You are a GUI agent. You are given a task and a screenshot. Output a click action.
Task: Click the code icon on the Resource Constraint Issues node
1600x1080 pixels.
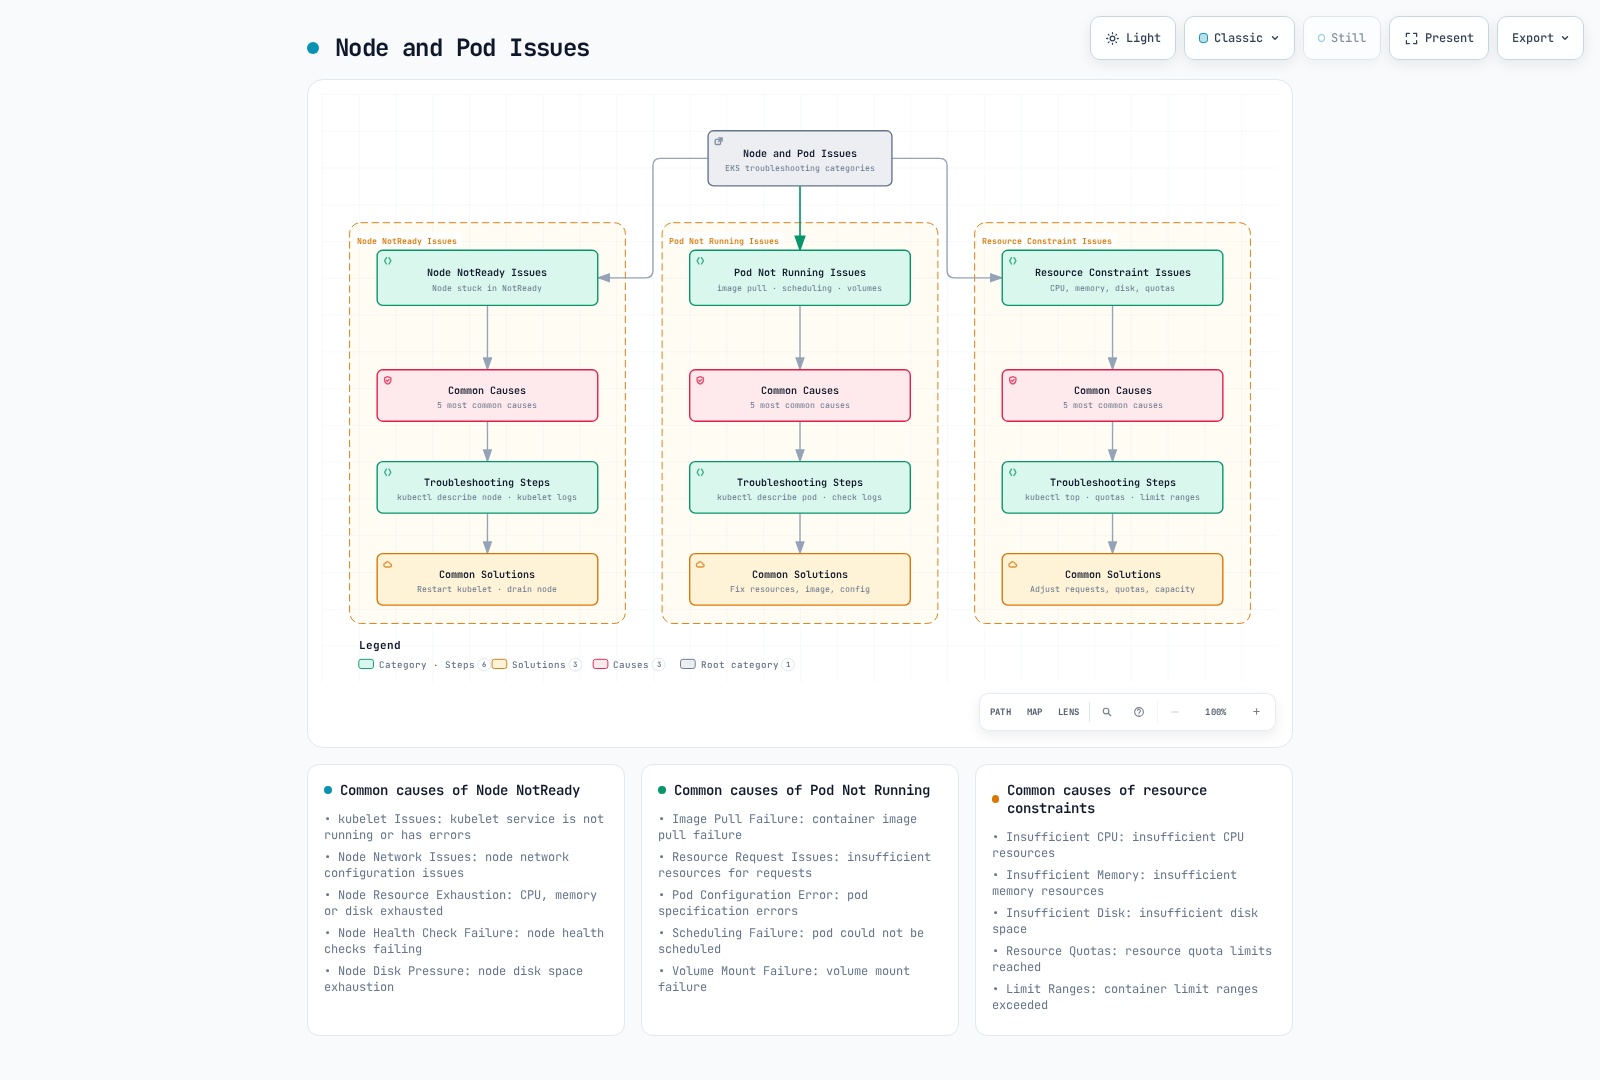1013,261
